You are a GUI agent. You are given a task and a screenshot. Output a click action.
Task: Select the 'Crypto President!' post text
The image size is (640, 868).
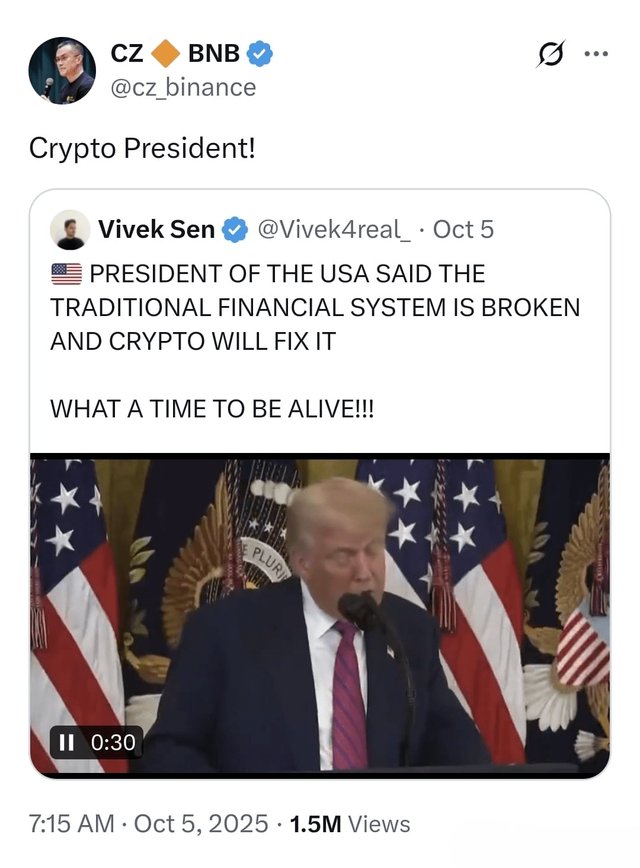[x=142, y=148]
